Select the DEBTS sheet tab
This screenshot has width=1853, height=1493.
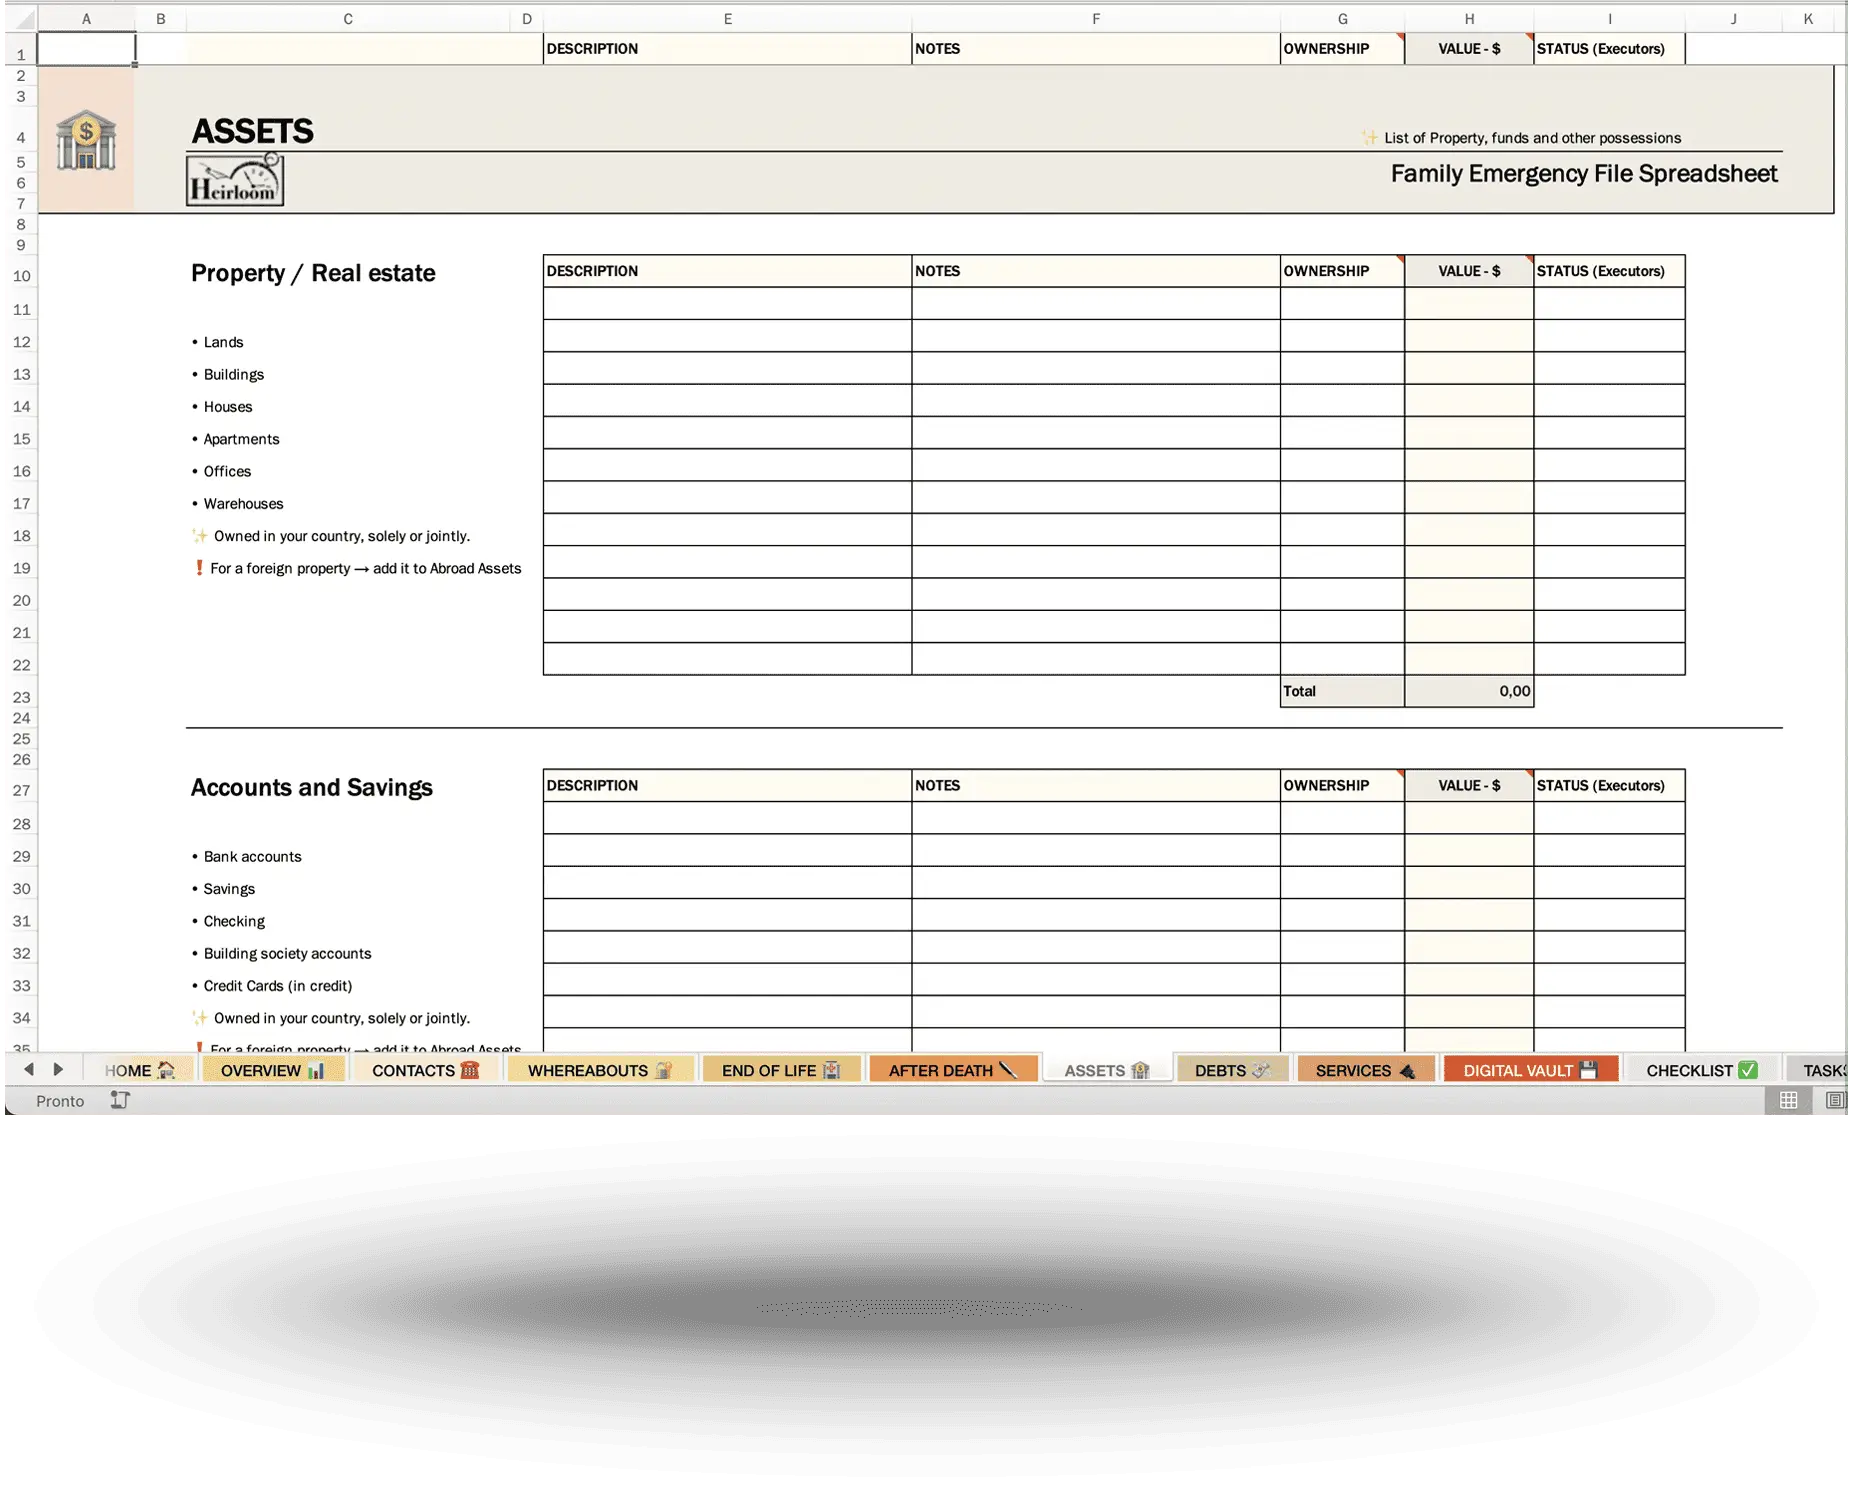pos(1231,1070)
